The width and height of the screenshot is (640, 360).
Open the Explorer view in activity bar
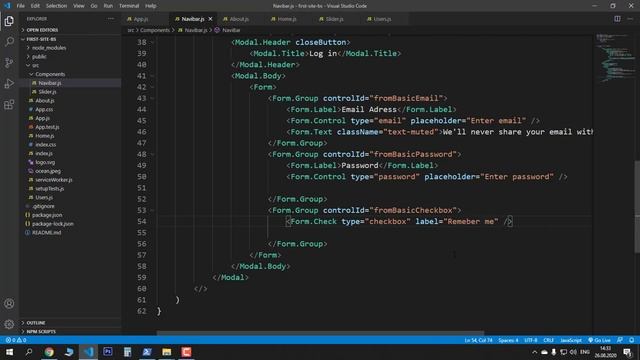[9, 21]
